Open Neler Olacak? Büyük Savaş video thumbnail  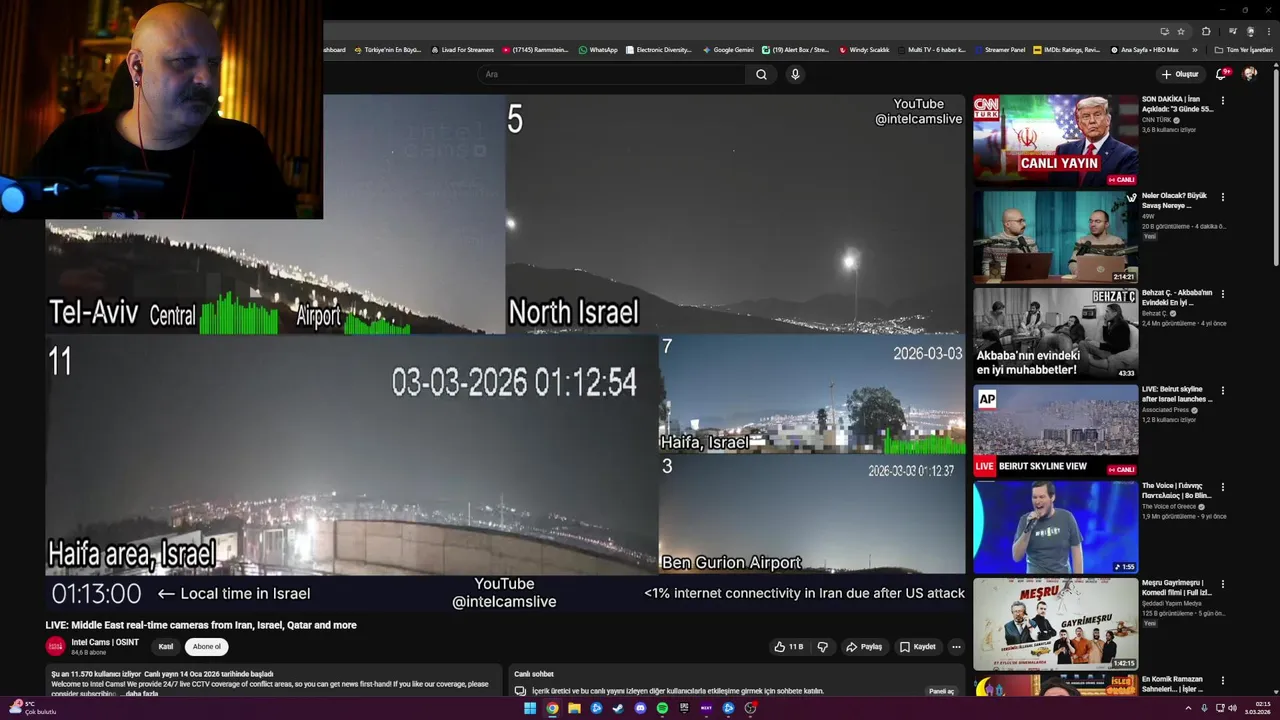tap(1055, 237)
